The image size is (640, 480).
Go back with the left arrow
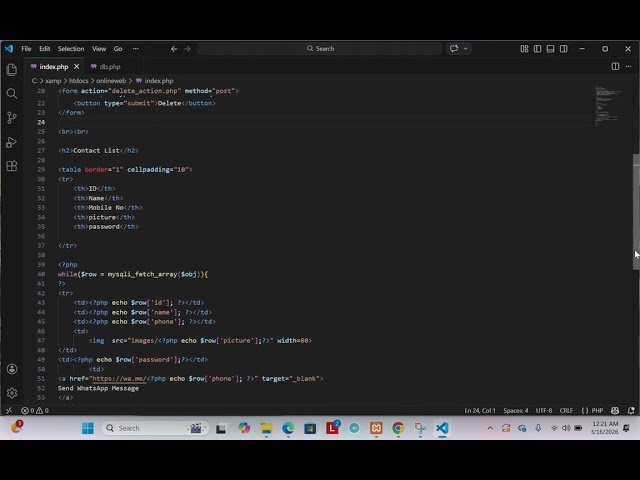click(x=174, y=49)
